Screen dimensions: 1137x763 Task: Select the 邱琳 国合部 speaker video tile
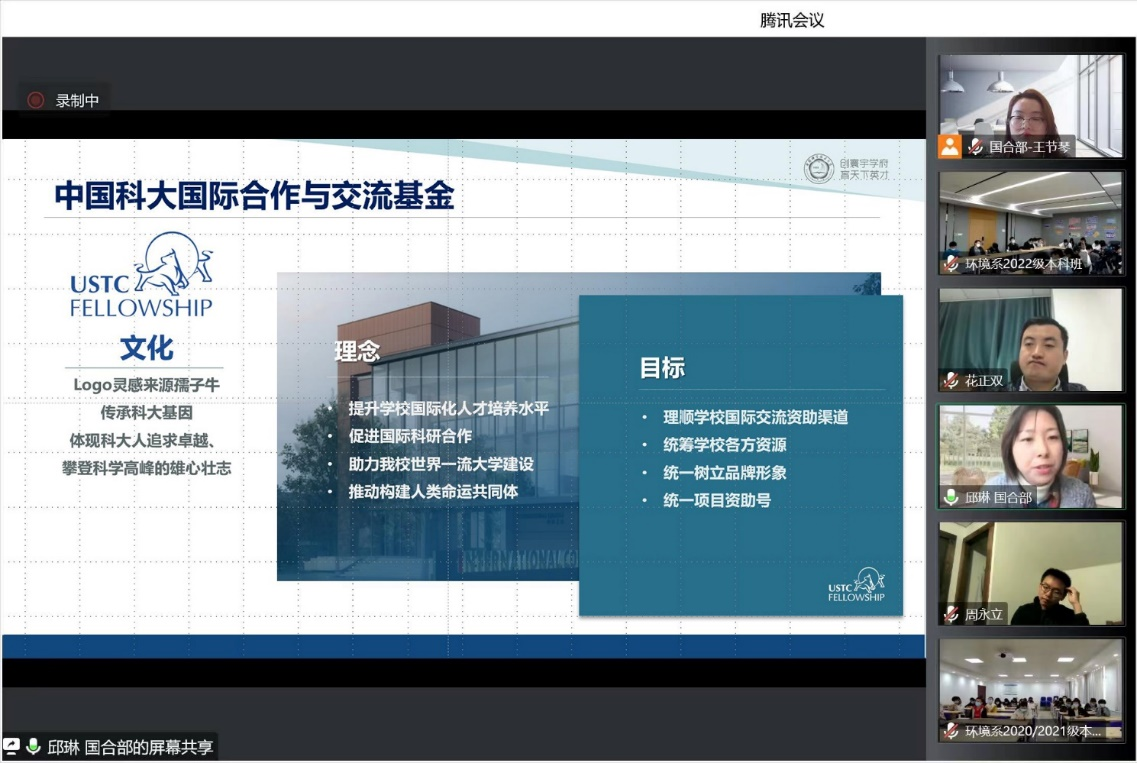pos(1030,456)
